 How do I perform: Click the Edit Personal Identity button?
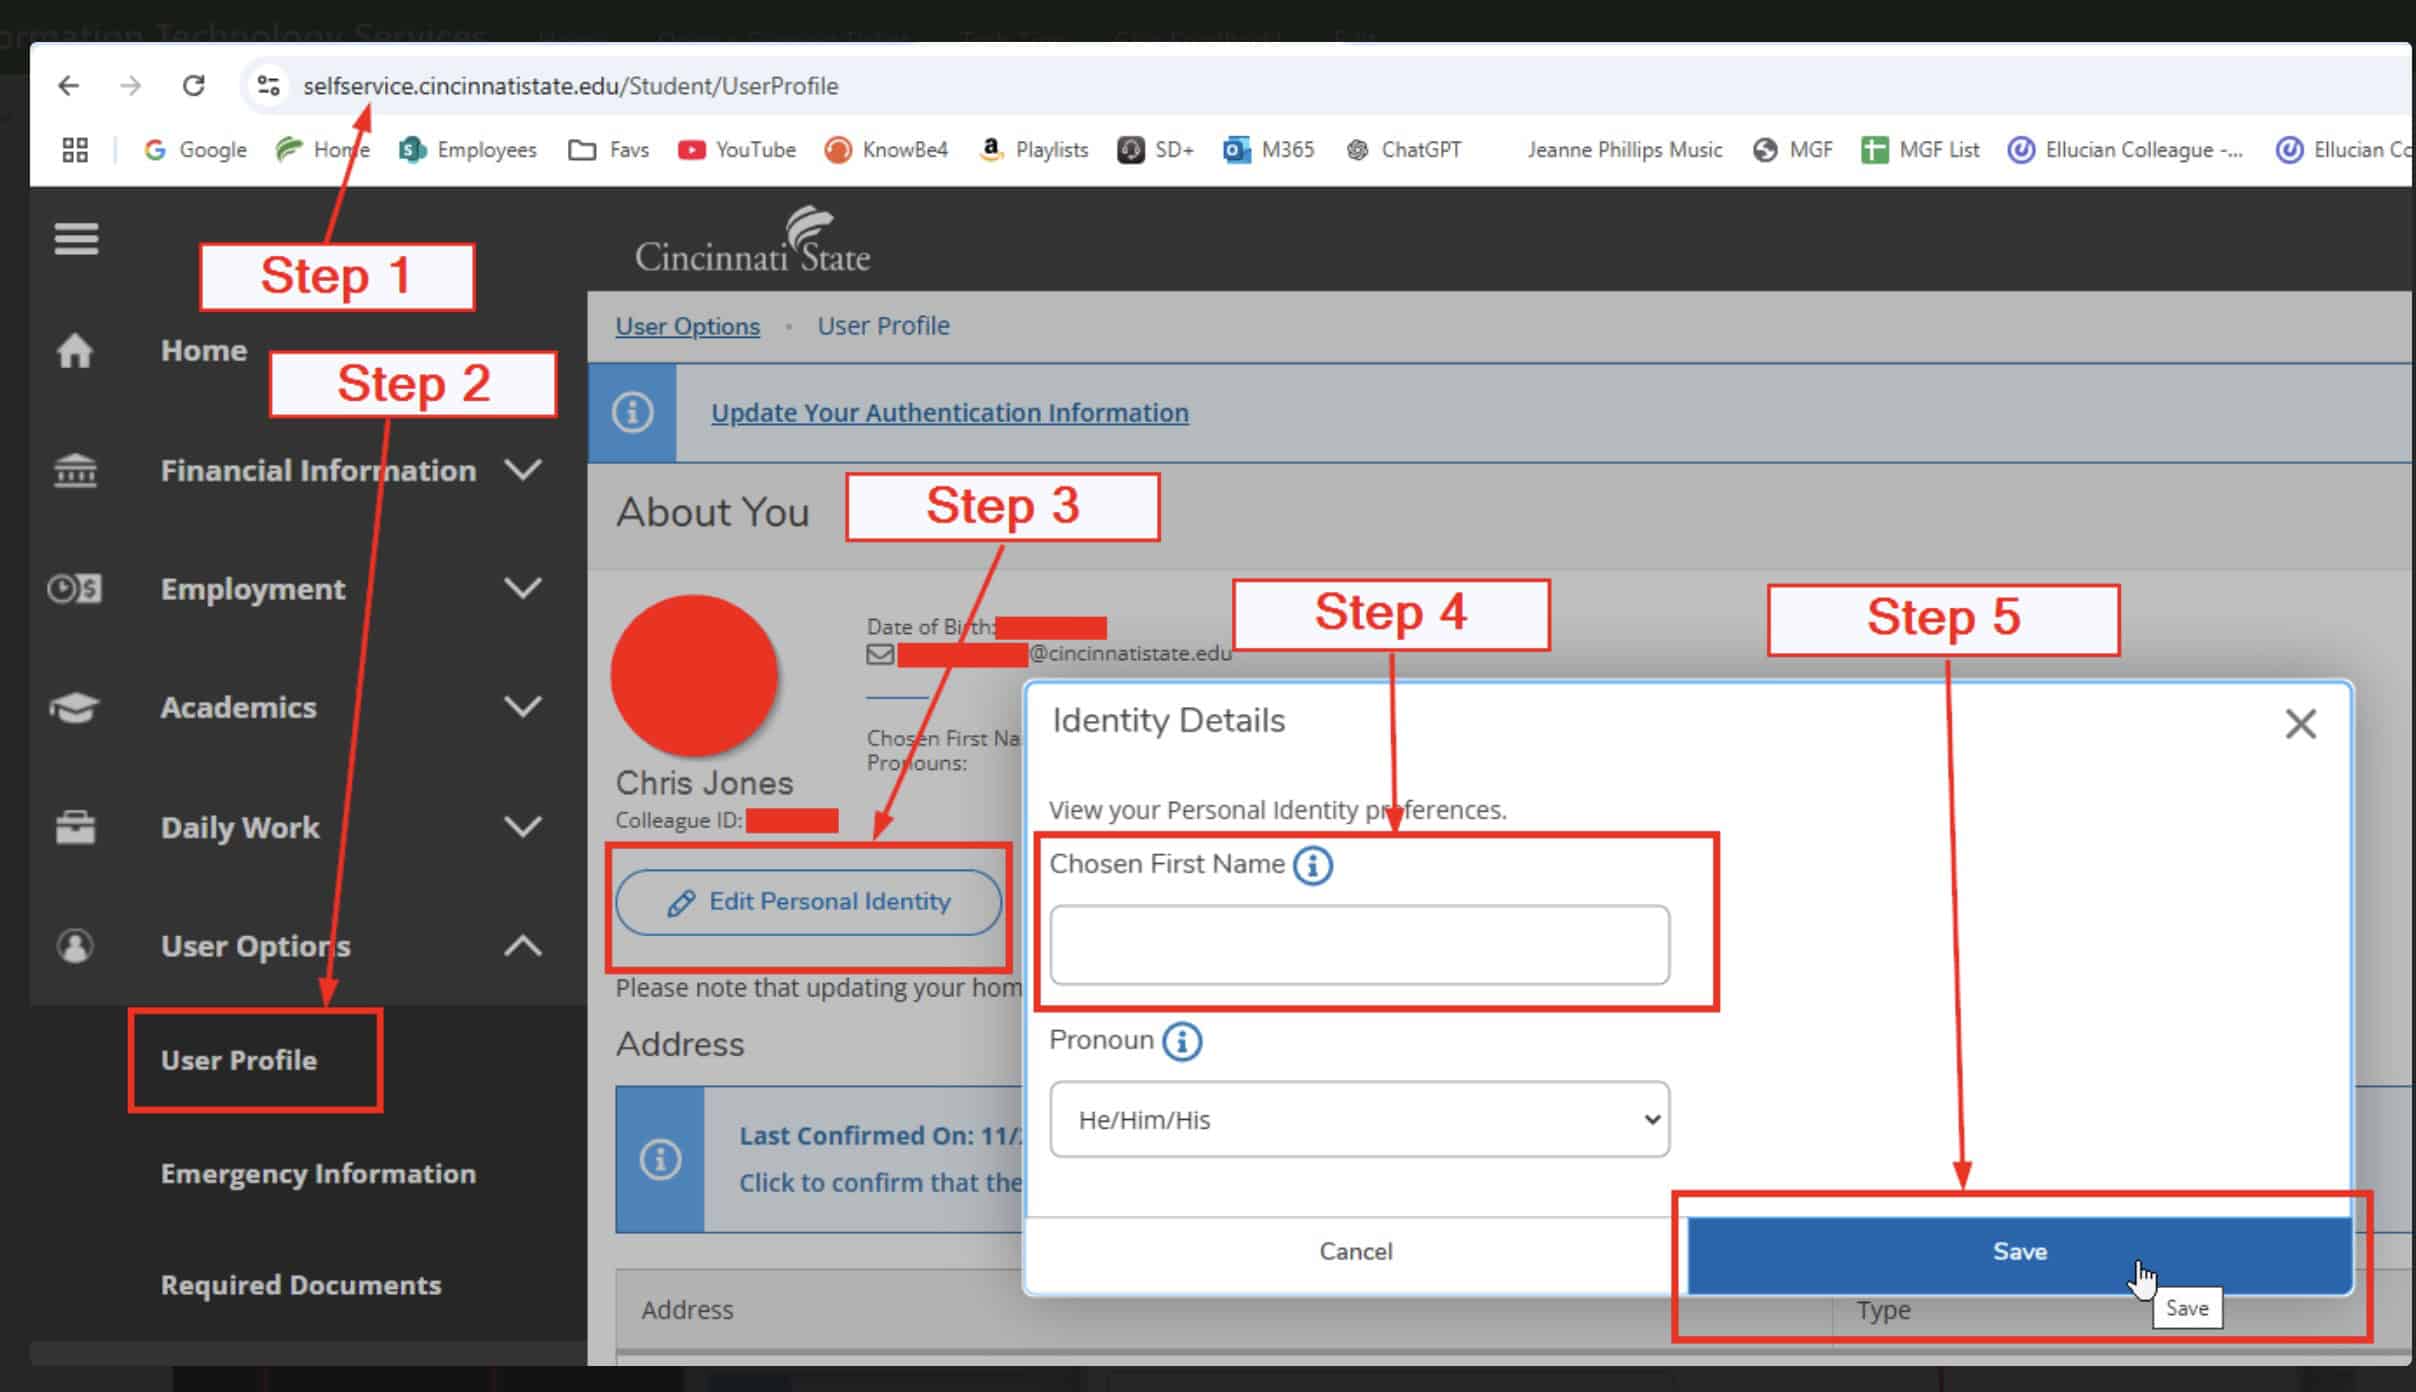(808, 902)
